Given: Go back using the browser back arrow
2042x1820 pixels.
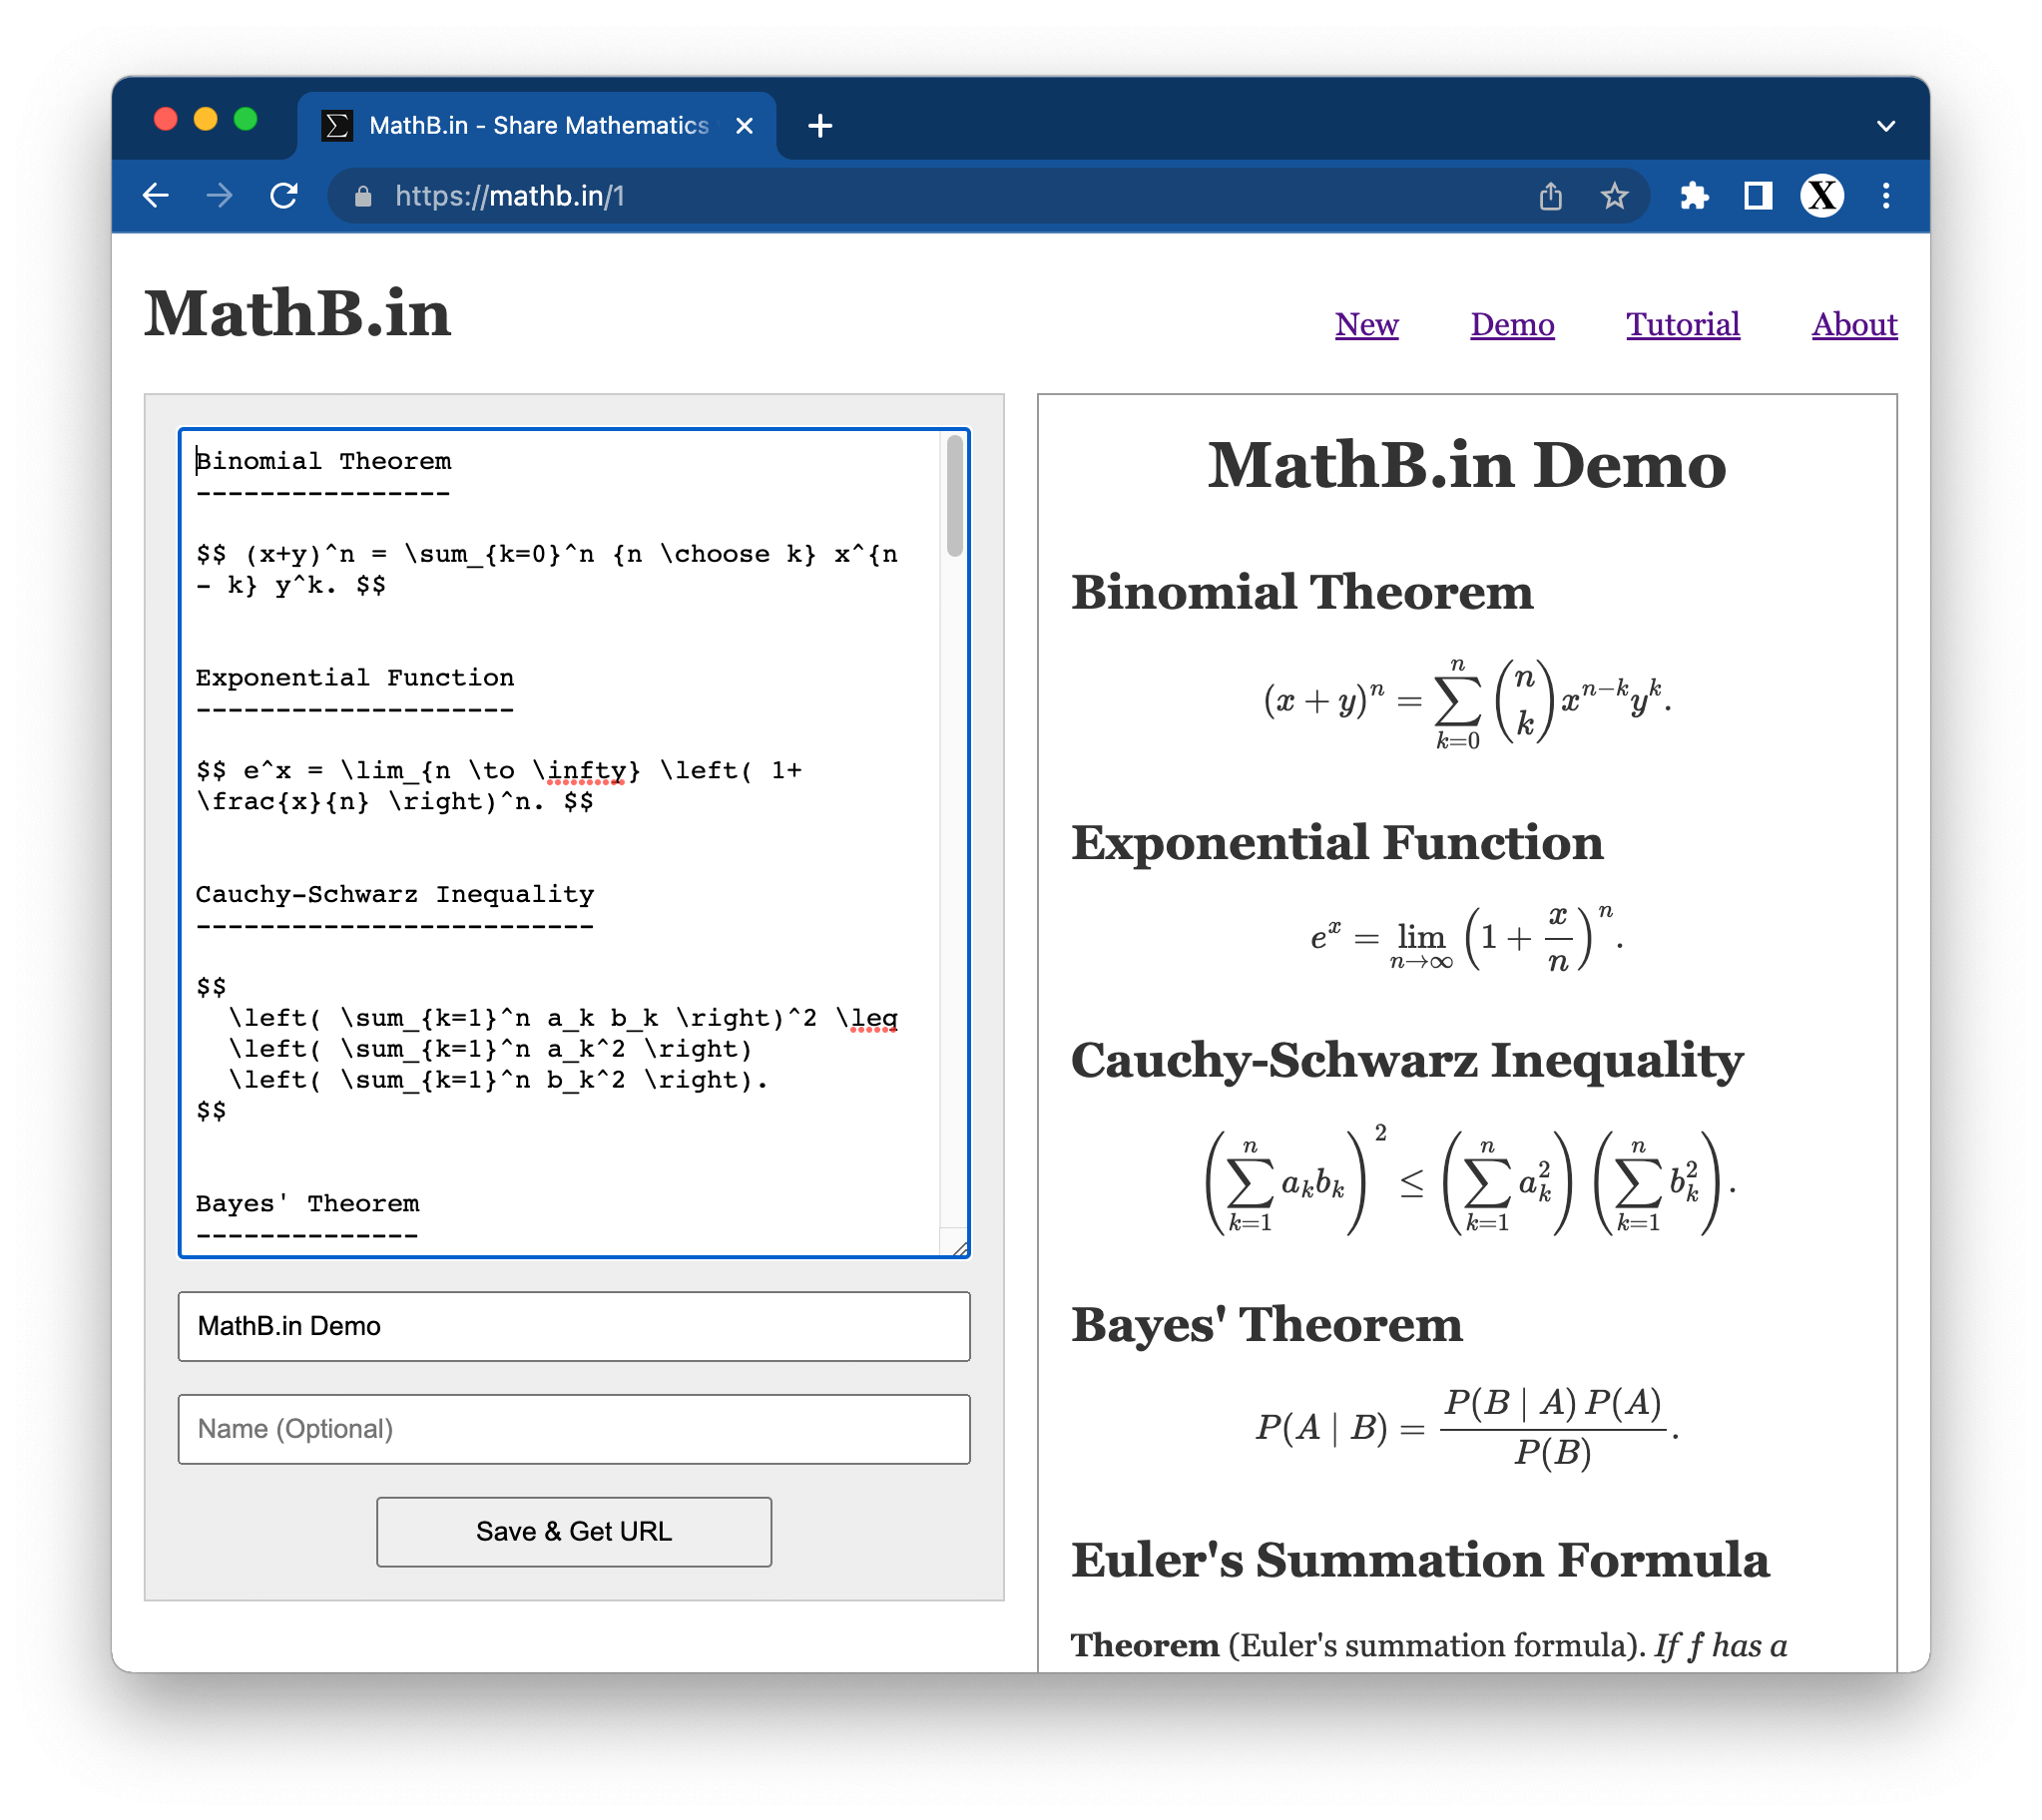Looking at the screenshot, I should coord(156,196).
